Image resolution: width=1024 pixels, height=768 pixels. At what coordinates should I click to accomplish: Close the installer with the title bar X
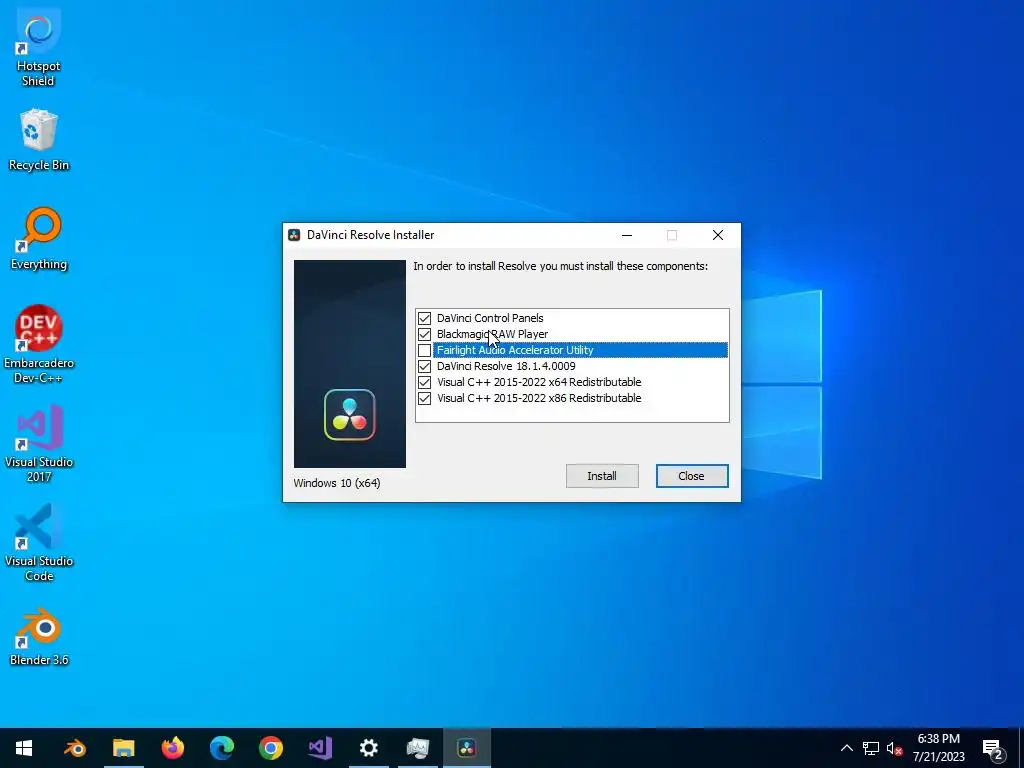click(718, 235)
